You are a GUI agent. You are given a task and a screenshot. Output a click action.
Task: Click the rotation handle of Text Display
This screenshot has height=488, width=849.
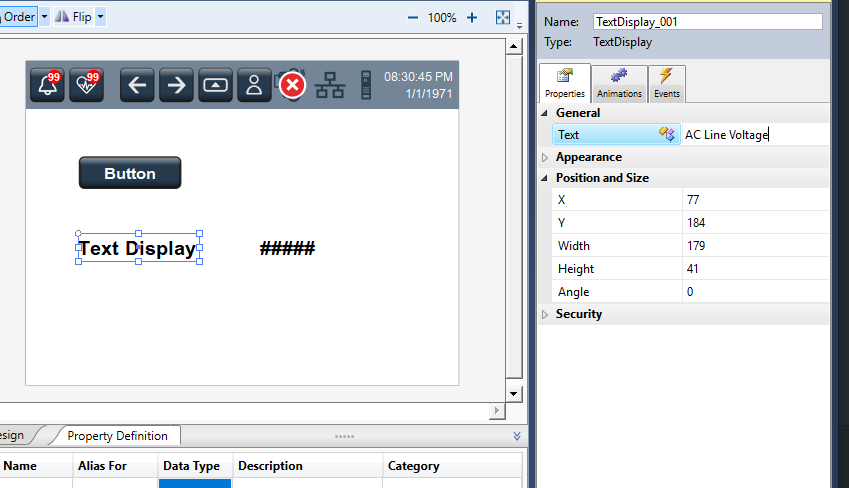pyautogui.click(x=79, y=233)
